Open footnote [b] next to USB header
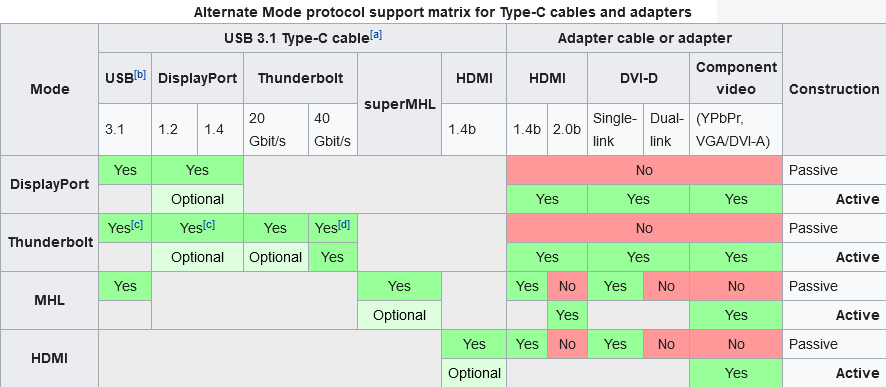The image size is (886, 387). [x=140, y=75]
